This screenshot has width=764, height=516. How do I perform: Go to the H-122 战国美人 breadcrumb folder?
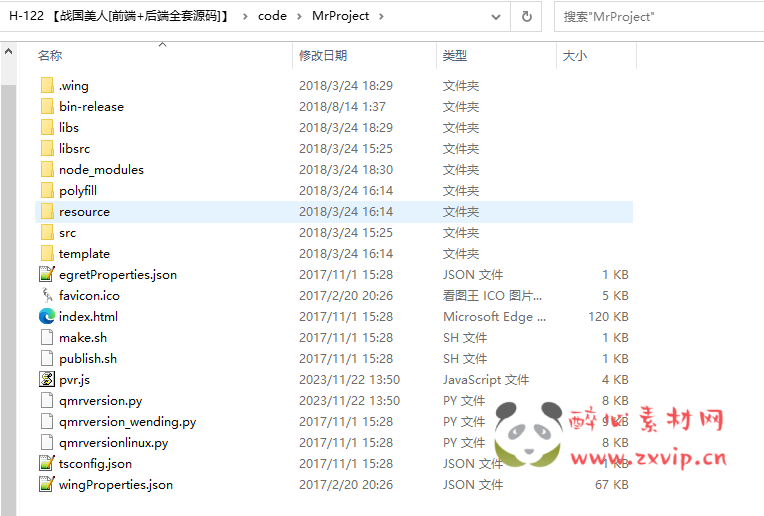tap(118, 16)
